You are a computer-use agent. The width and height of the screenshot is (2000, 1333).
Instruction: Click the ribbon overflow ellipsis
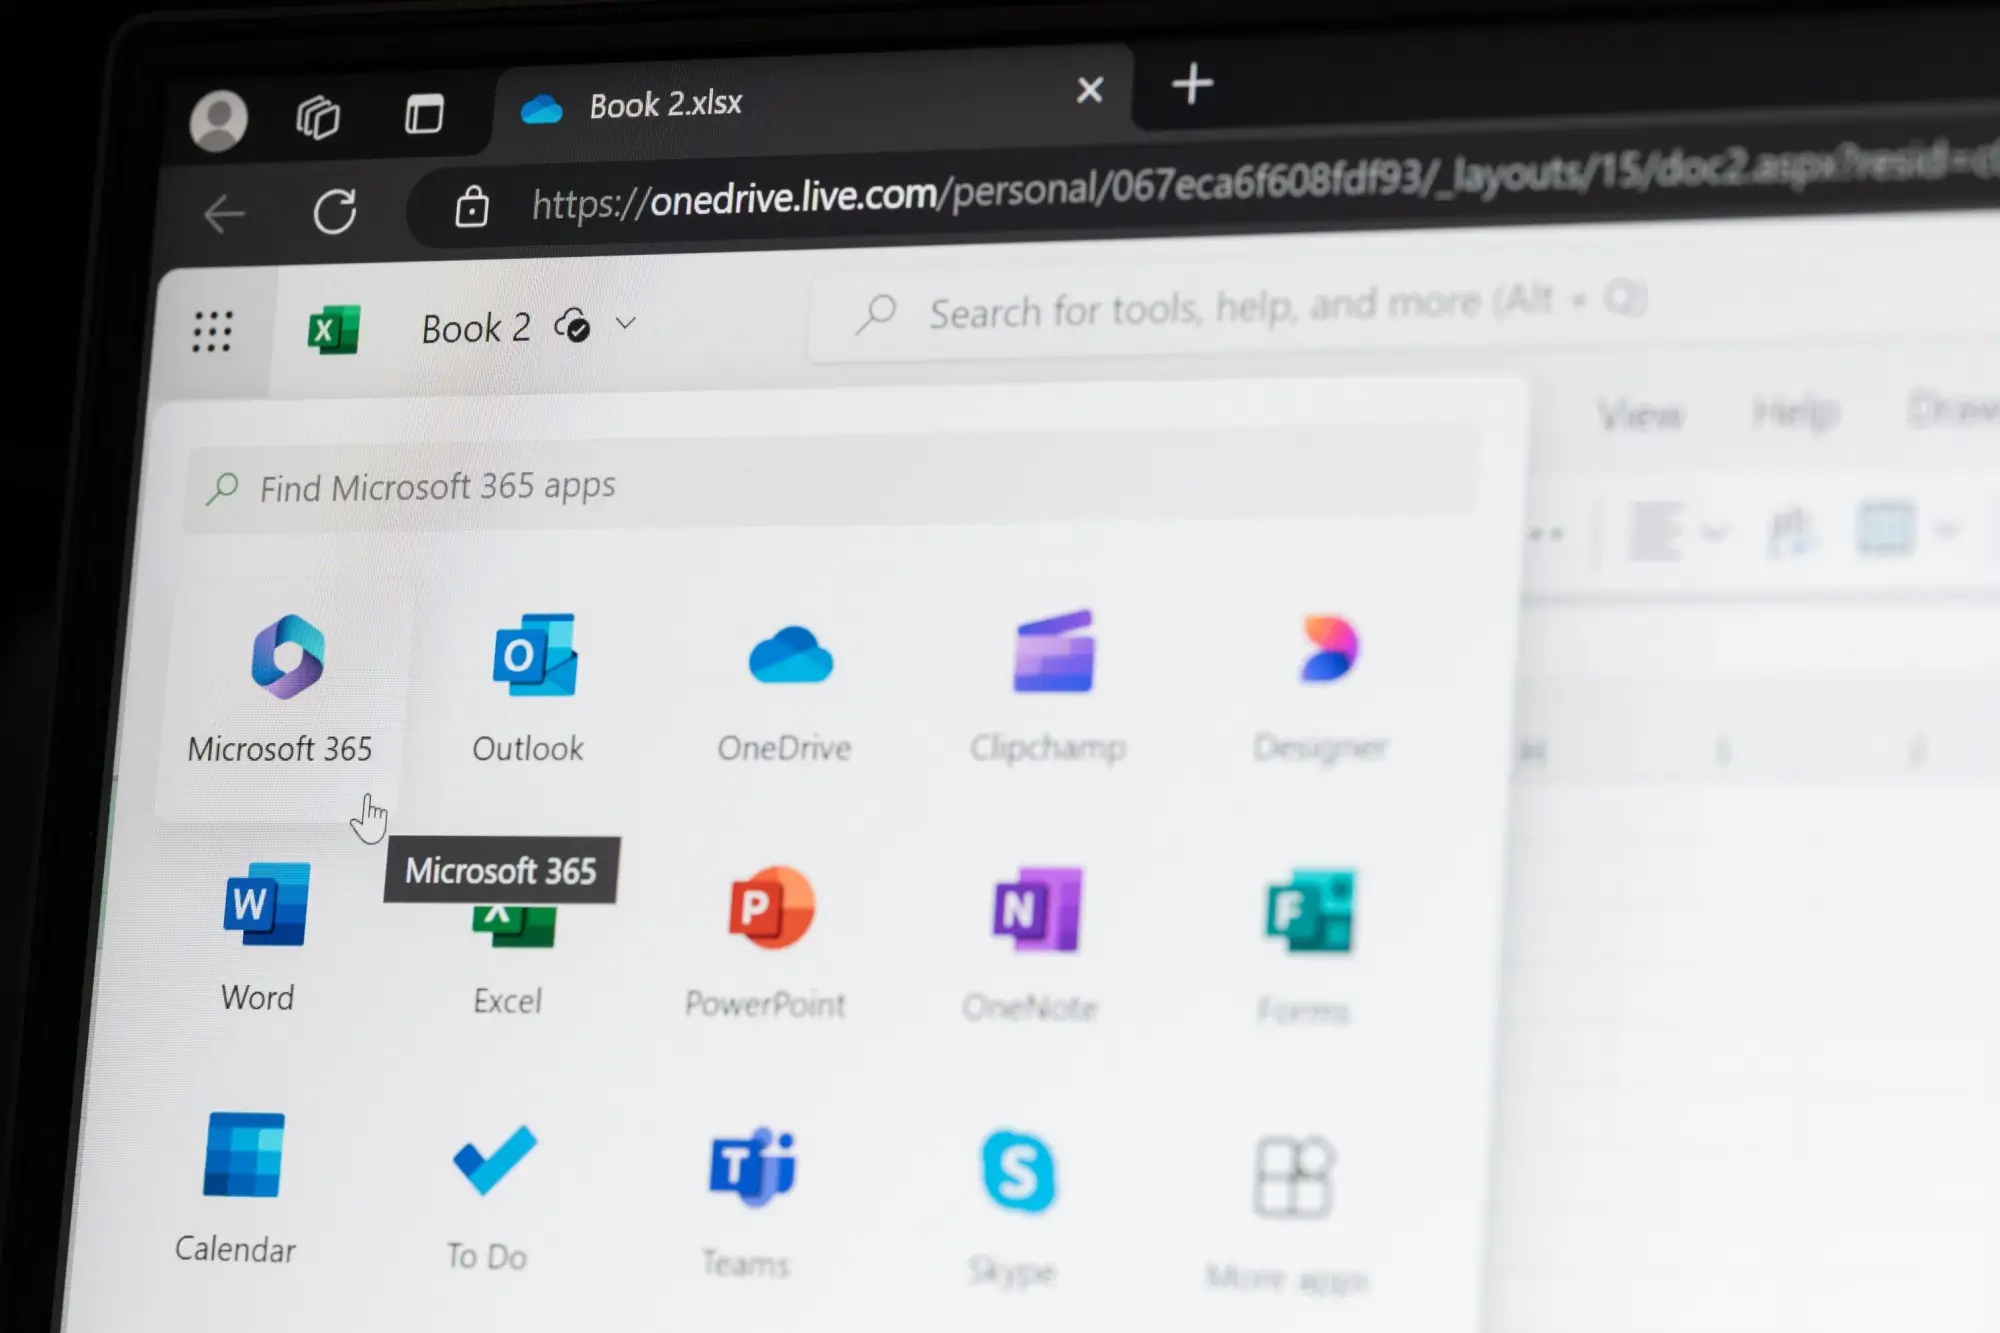tap(1546, 535)
